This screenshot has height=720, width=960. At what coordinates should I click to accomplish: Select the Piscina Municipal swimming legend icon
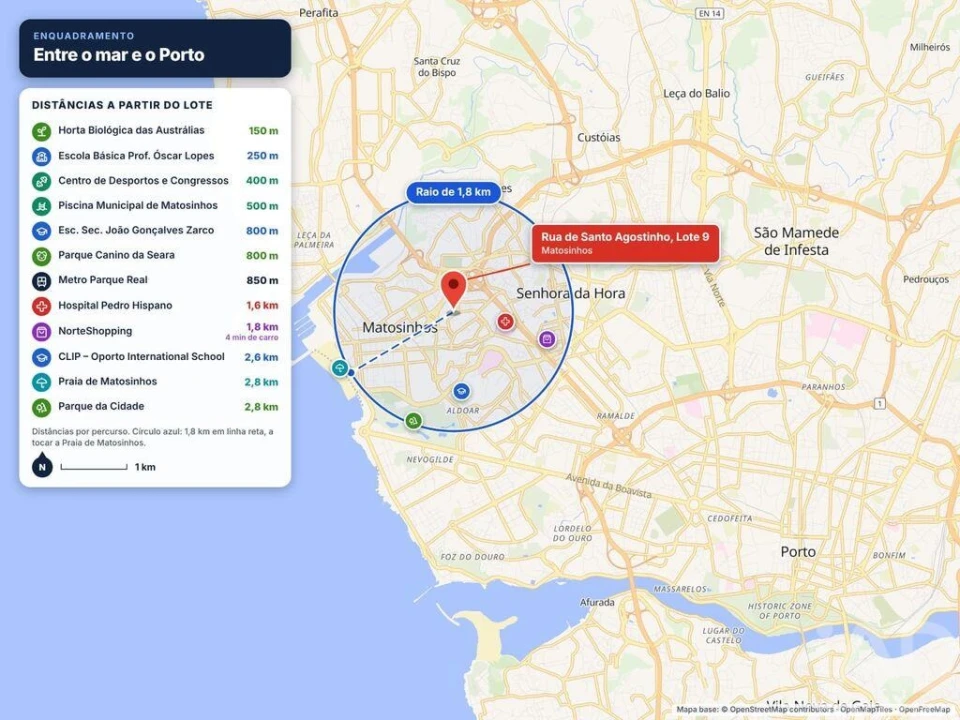[42, 206]
